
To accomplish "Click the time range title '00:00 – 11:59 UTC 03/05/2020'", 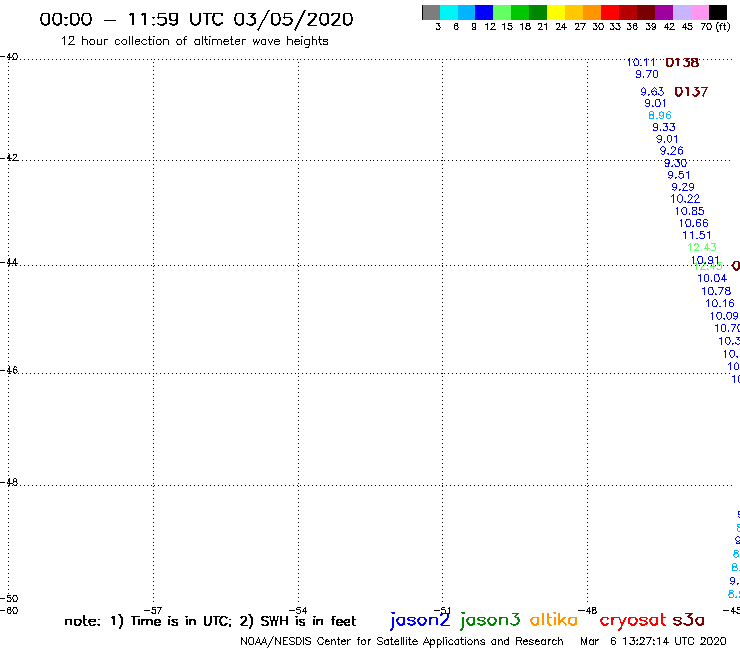I will coord(196,19).
